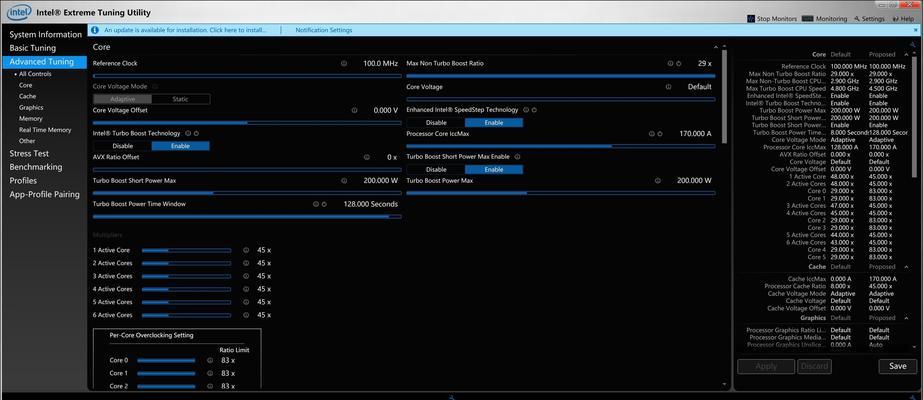The height and width of the screenshot is (400, 923).
Task: Open Profiles page
Action: coord(23,181)
